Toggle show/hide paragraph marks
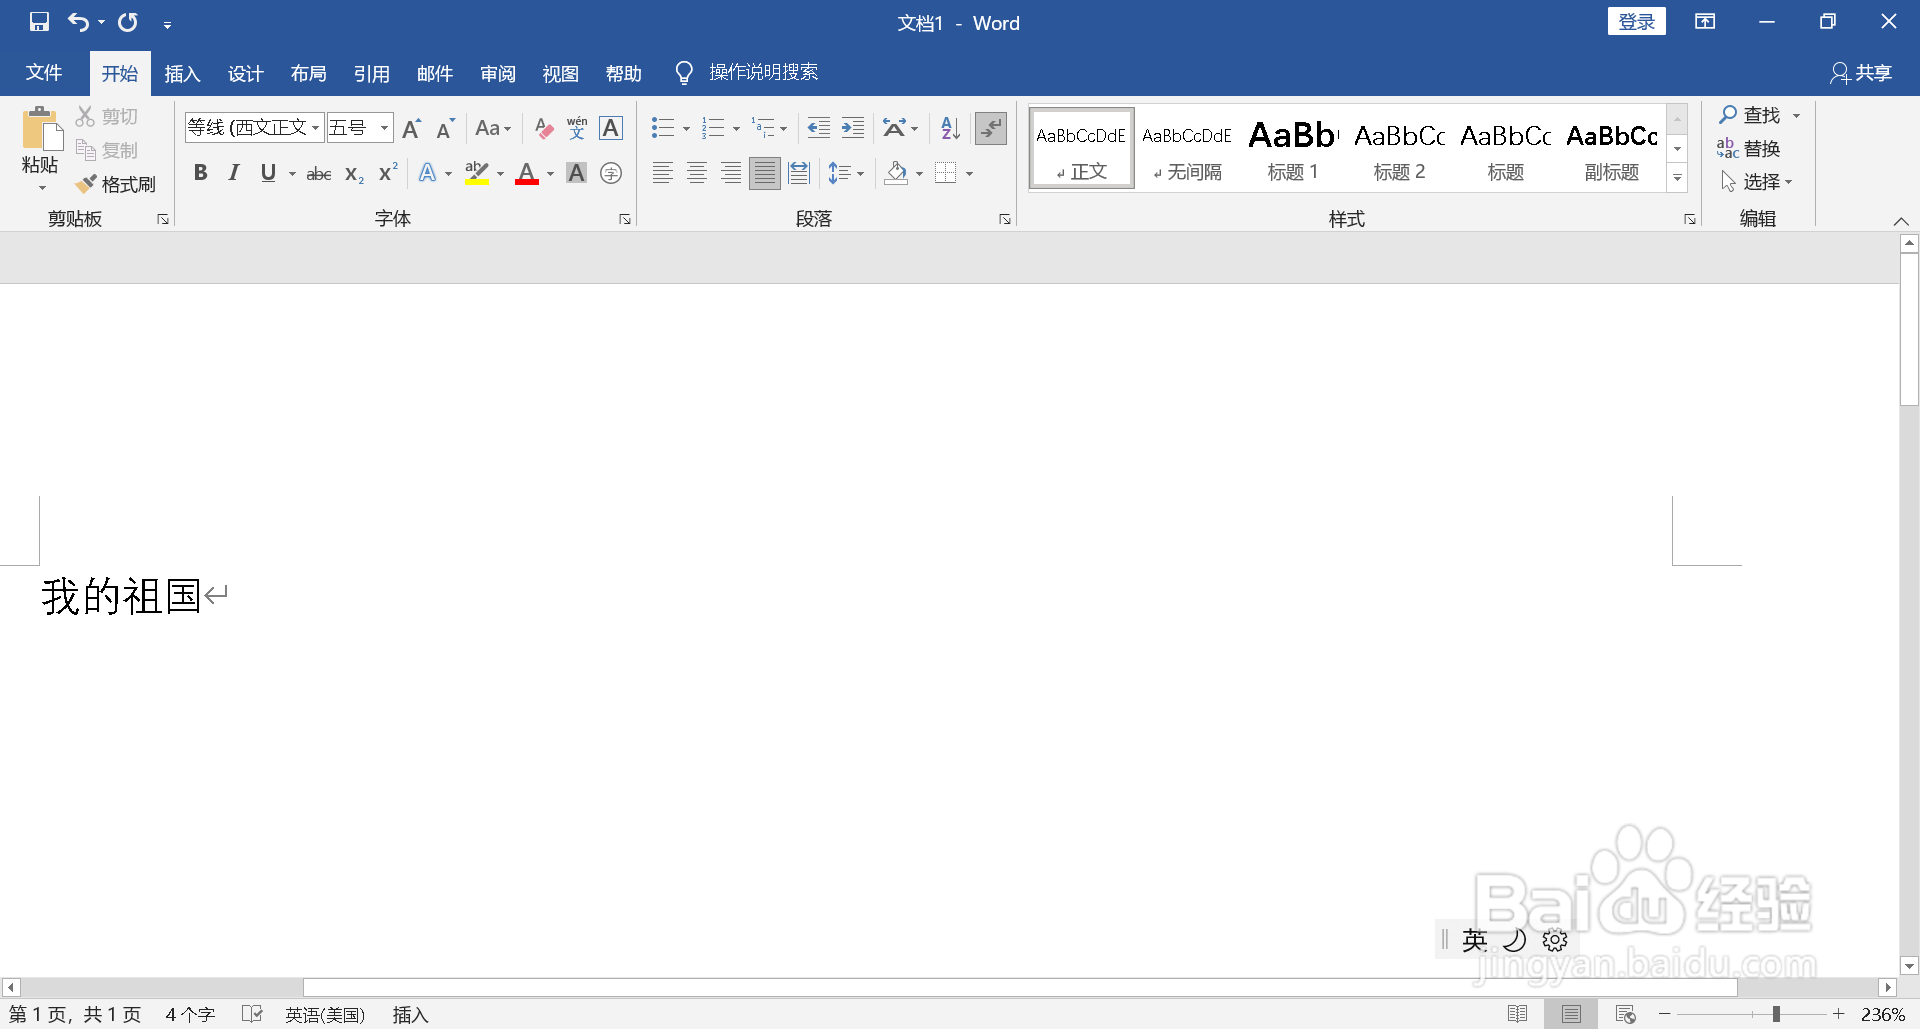Image resolution: width=1920 pixels, height=1029 pixels. point(991,128)
